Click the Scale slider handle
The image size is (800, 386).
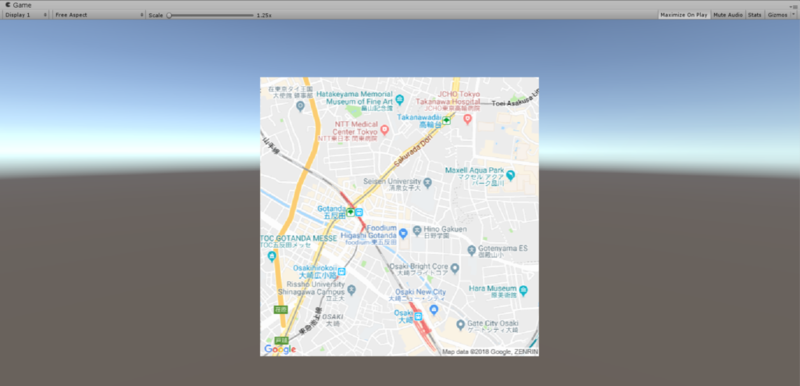click(x=169, y=15)
